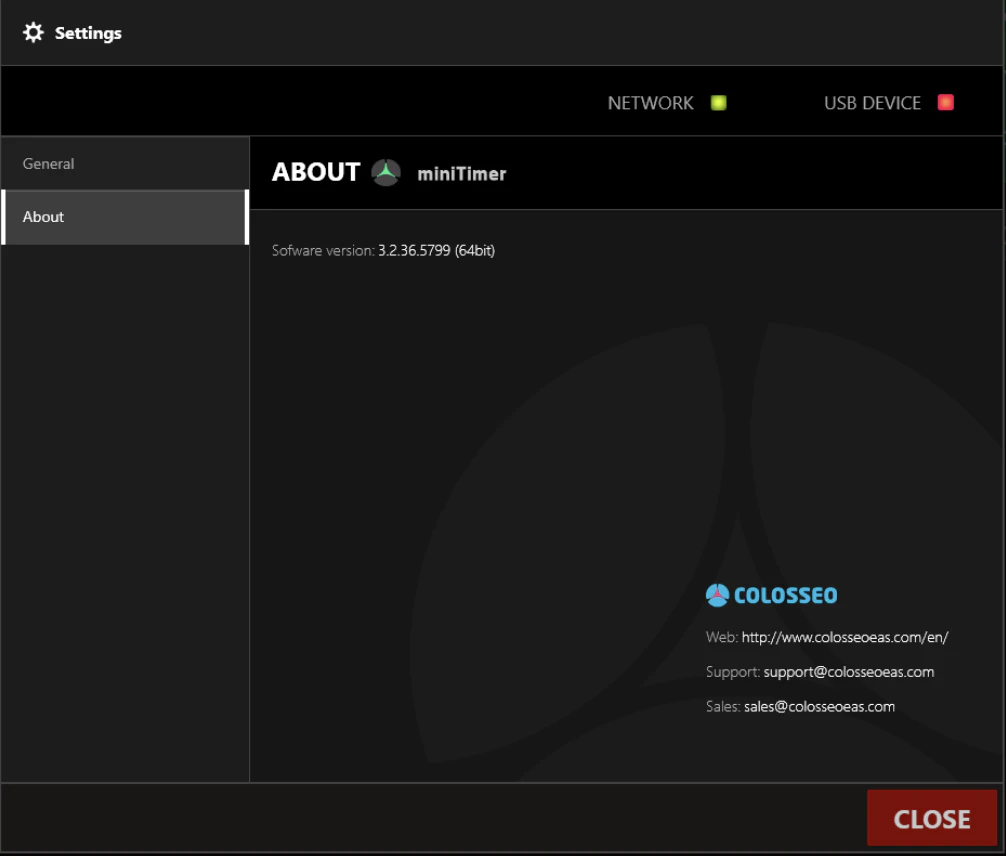This screenshot has width=1006, height=860.
Task: Click the red USB DEVICE status indicator
Action: coord(945,103)
